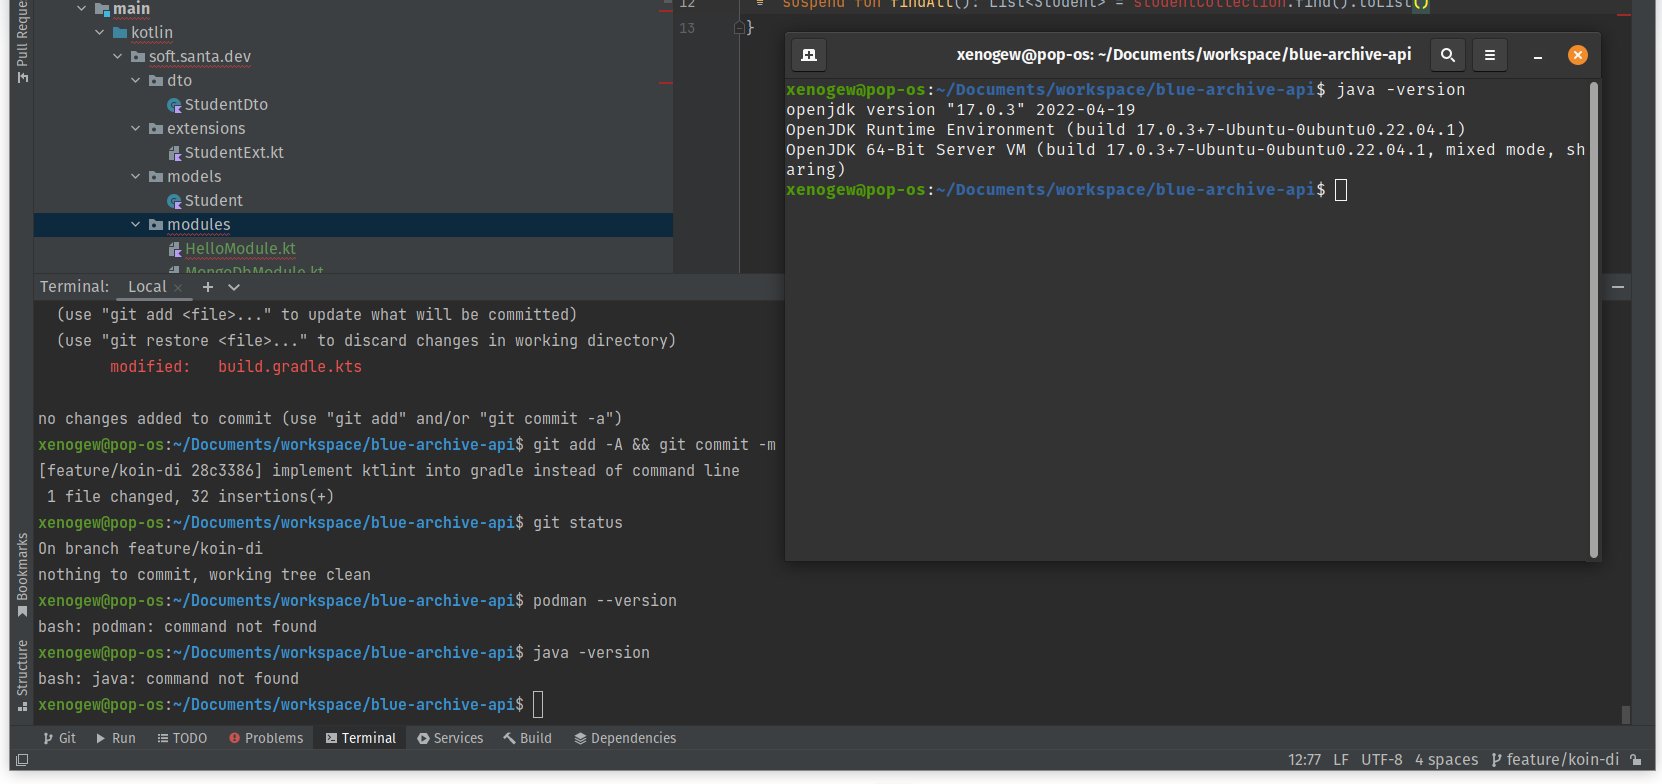
Task: Click the IDE terminal prompt cursor box
Action: [x=538, y=704]
